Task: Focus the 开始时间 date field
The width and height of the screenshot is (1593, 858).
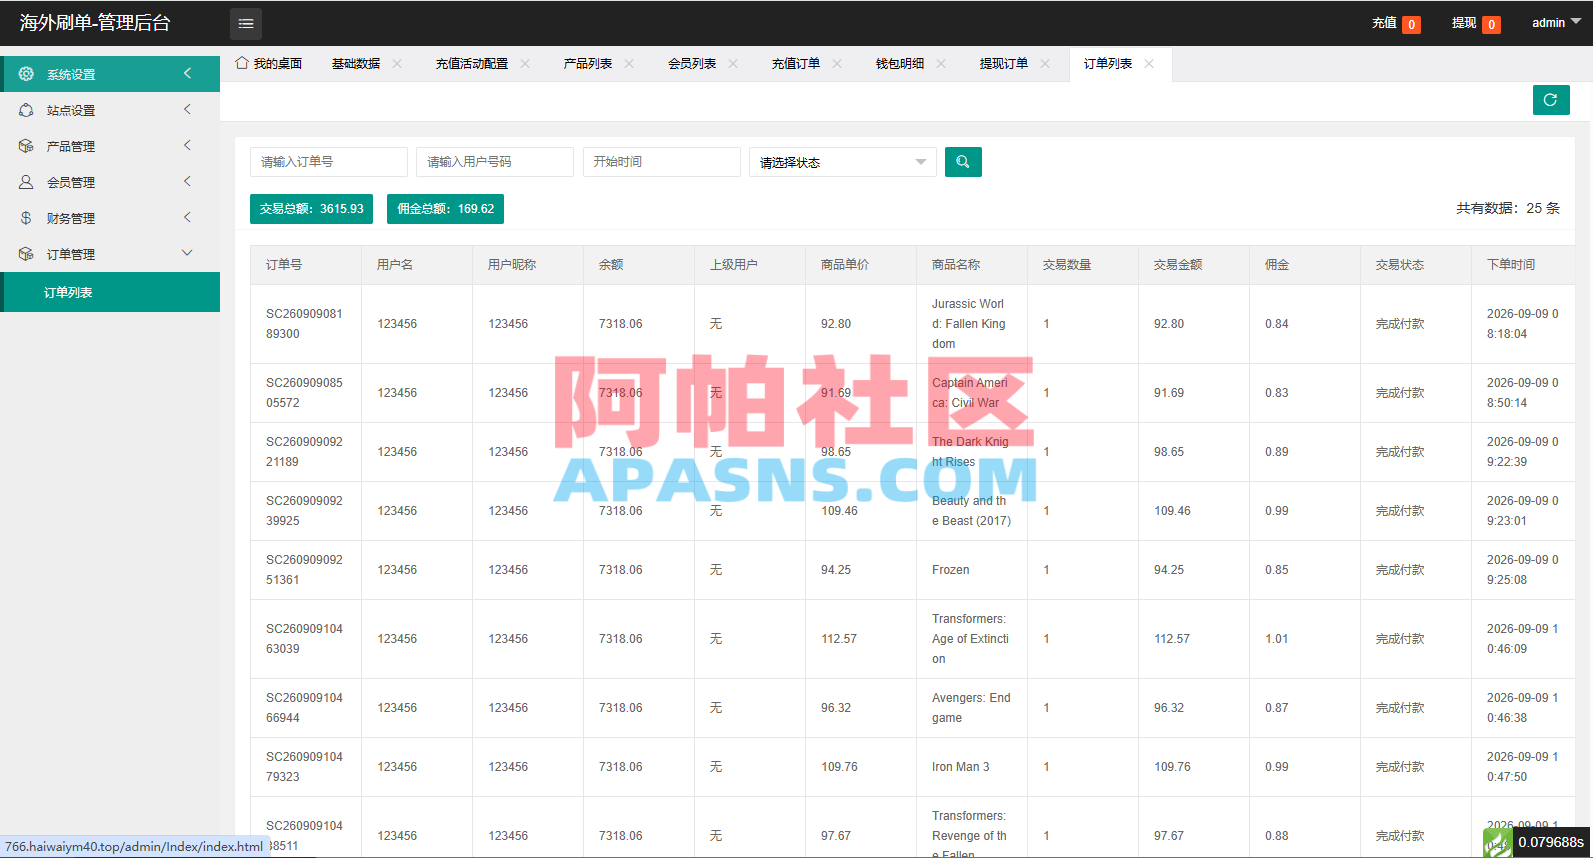Action: point(662,162)
